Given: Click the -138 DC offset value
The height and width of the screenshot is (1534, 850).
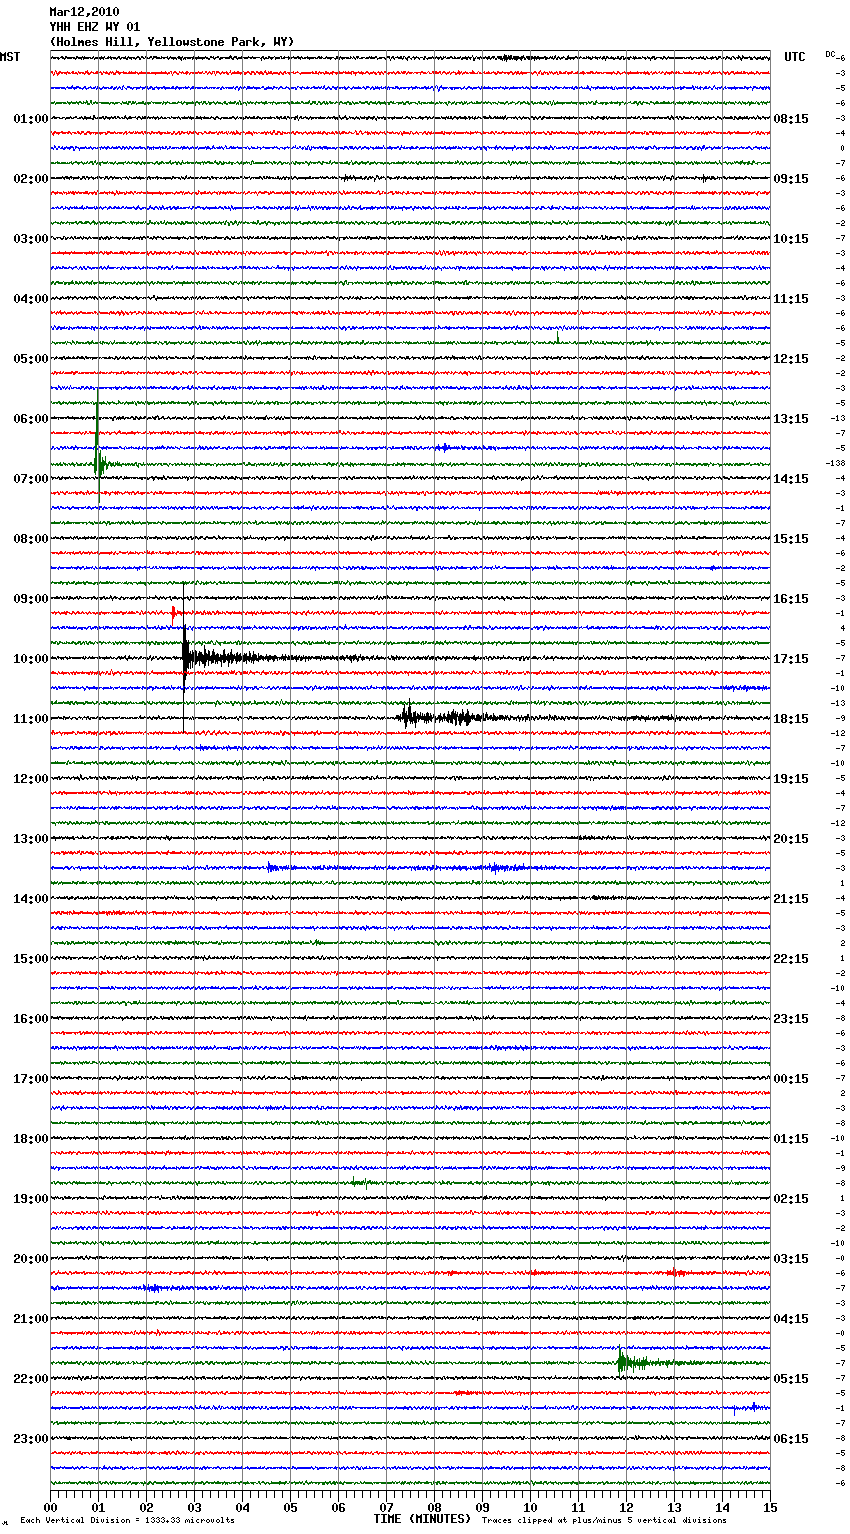Looking at the screenshot, I should pyautogui.click(x=836, y=463).
